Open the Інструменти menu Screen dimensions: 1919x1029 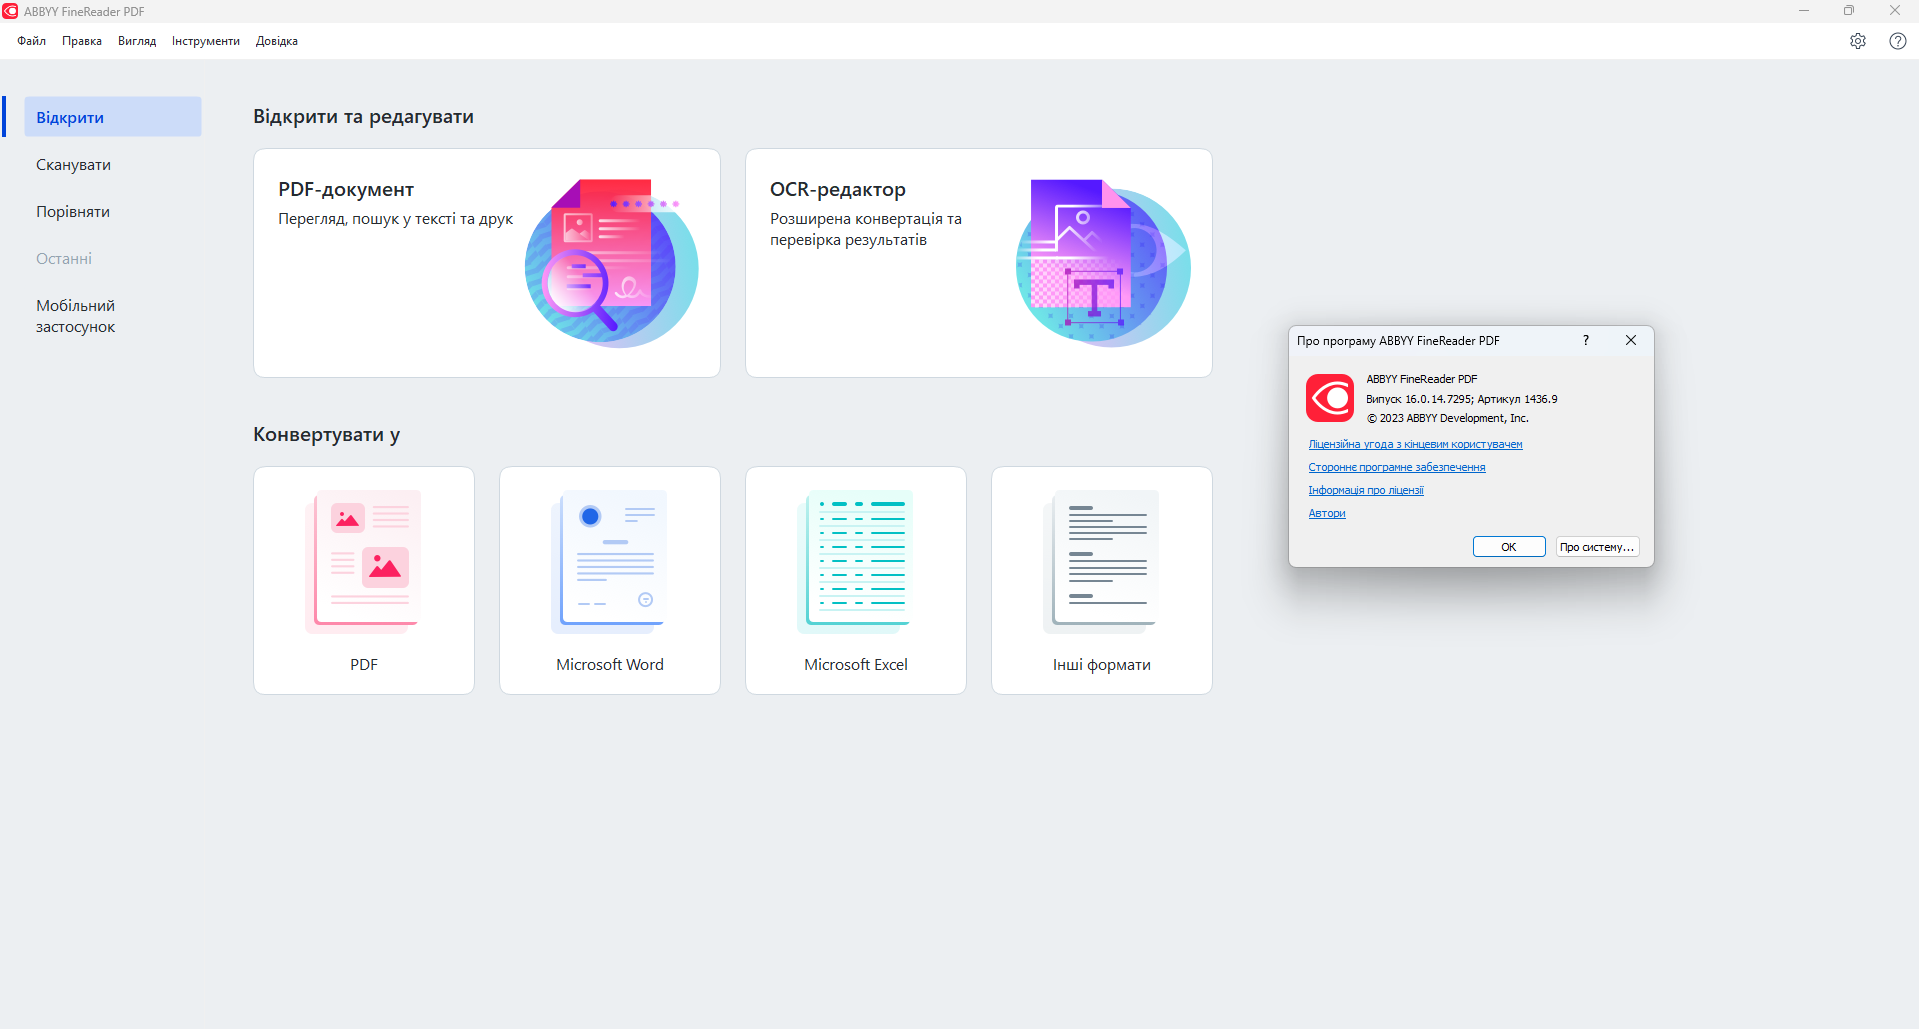205,41
